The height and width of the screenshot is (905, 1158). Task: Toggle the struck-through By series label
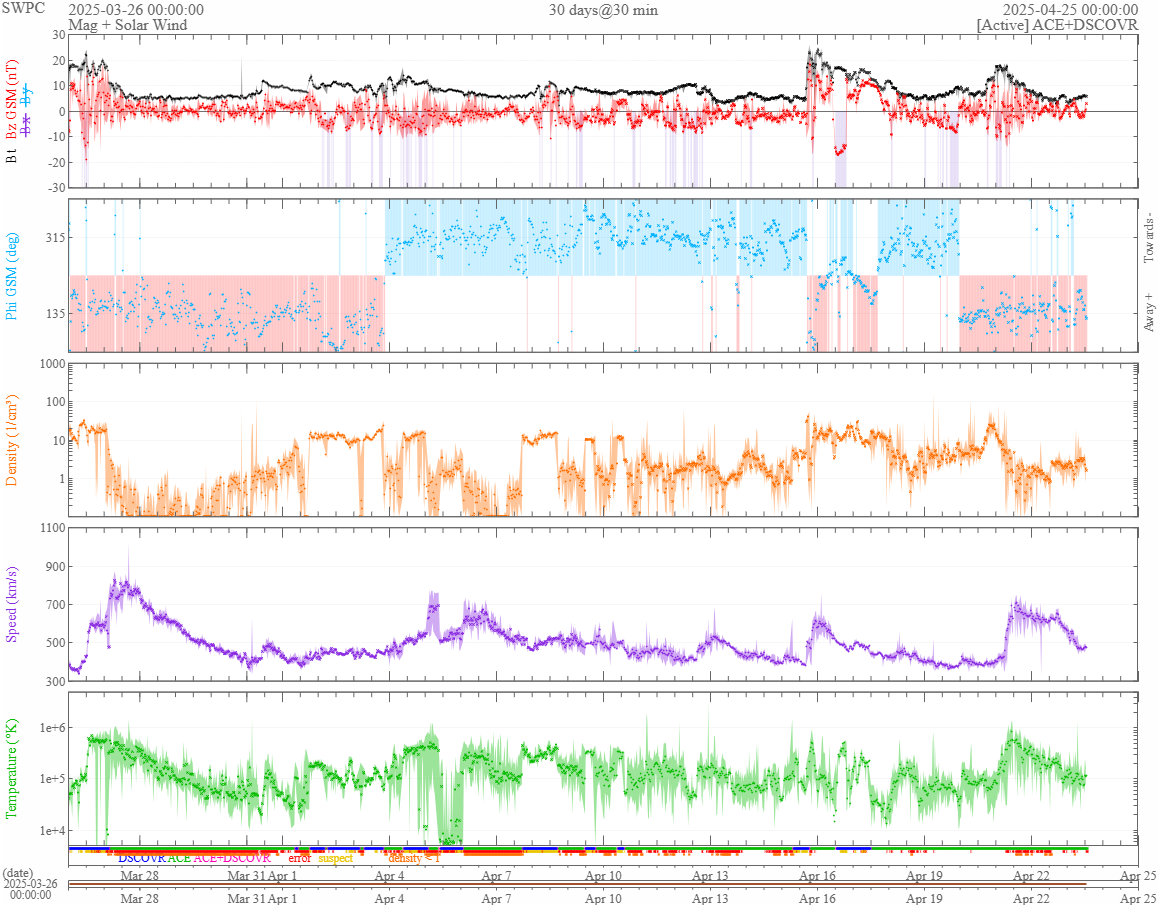click(x=27, y=96)
